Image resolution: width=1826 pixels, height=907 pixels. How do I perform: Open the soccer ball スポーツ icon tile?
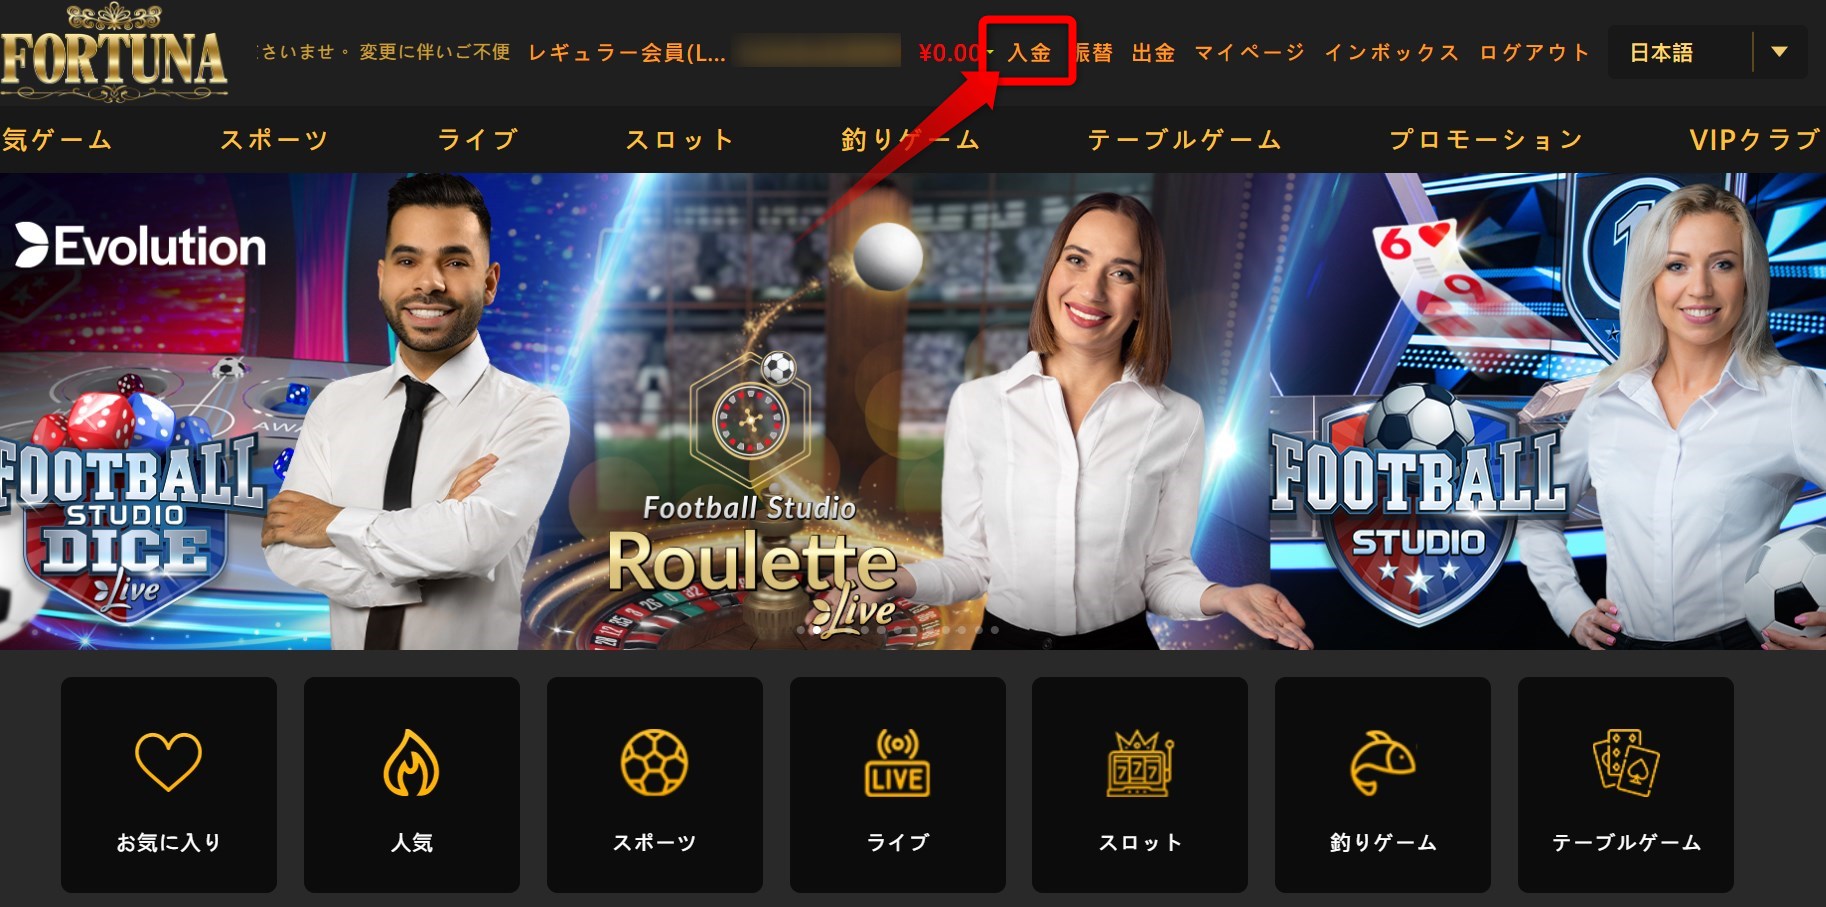pos(654,763)
